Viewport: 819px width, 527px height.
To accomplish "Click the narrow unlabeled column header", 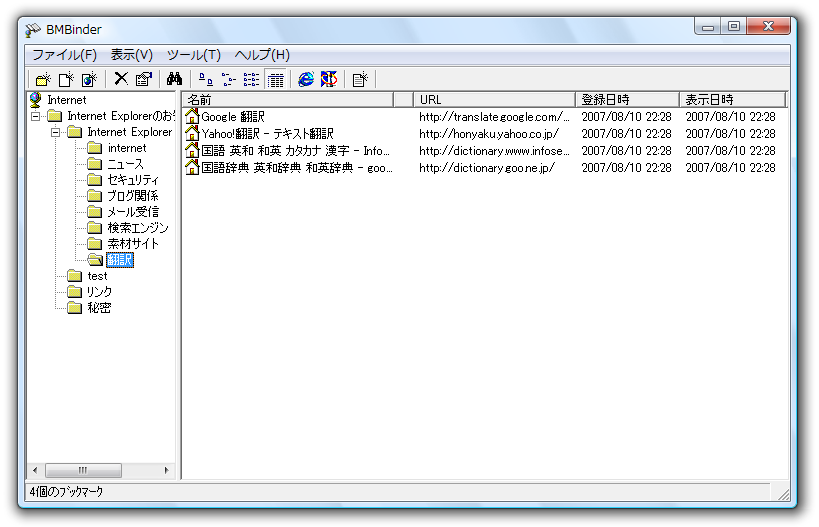I will coord(404,99).
